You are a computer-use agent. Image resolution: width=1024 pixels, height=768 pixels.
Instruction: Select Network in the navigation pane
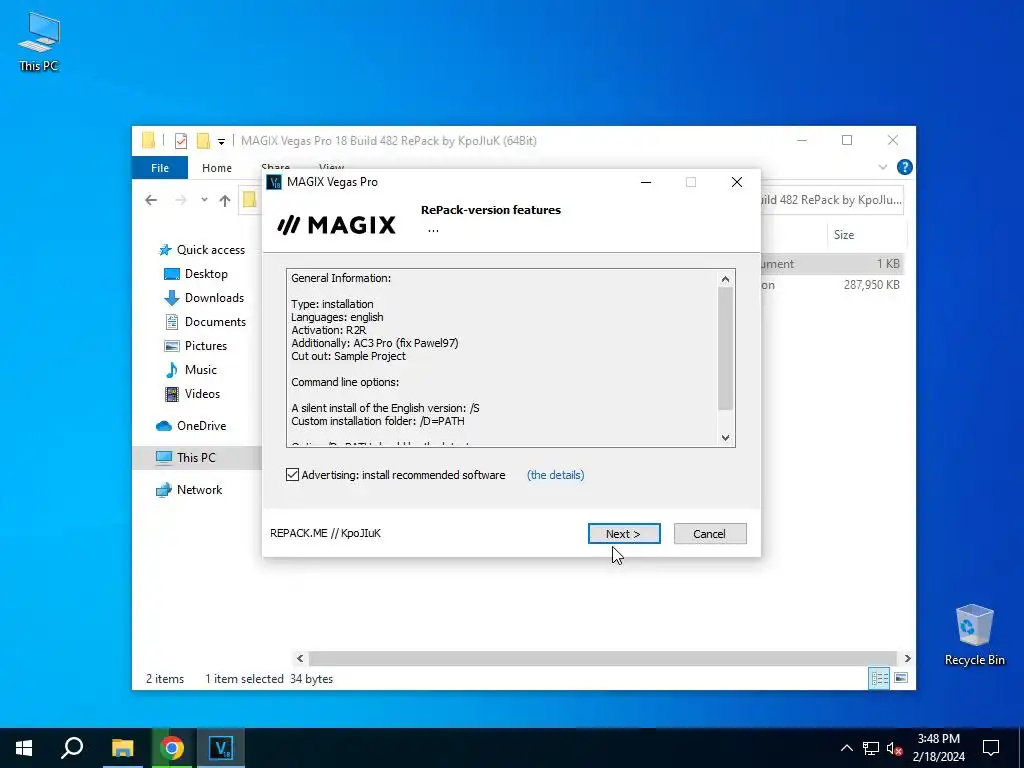189,490
